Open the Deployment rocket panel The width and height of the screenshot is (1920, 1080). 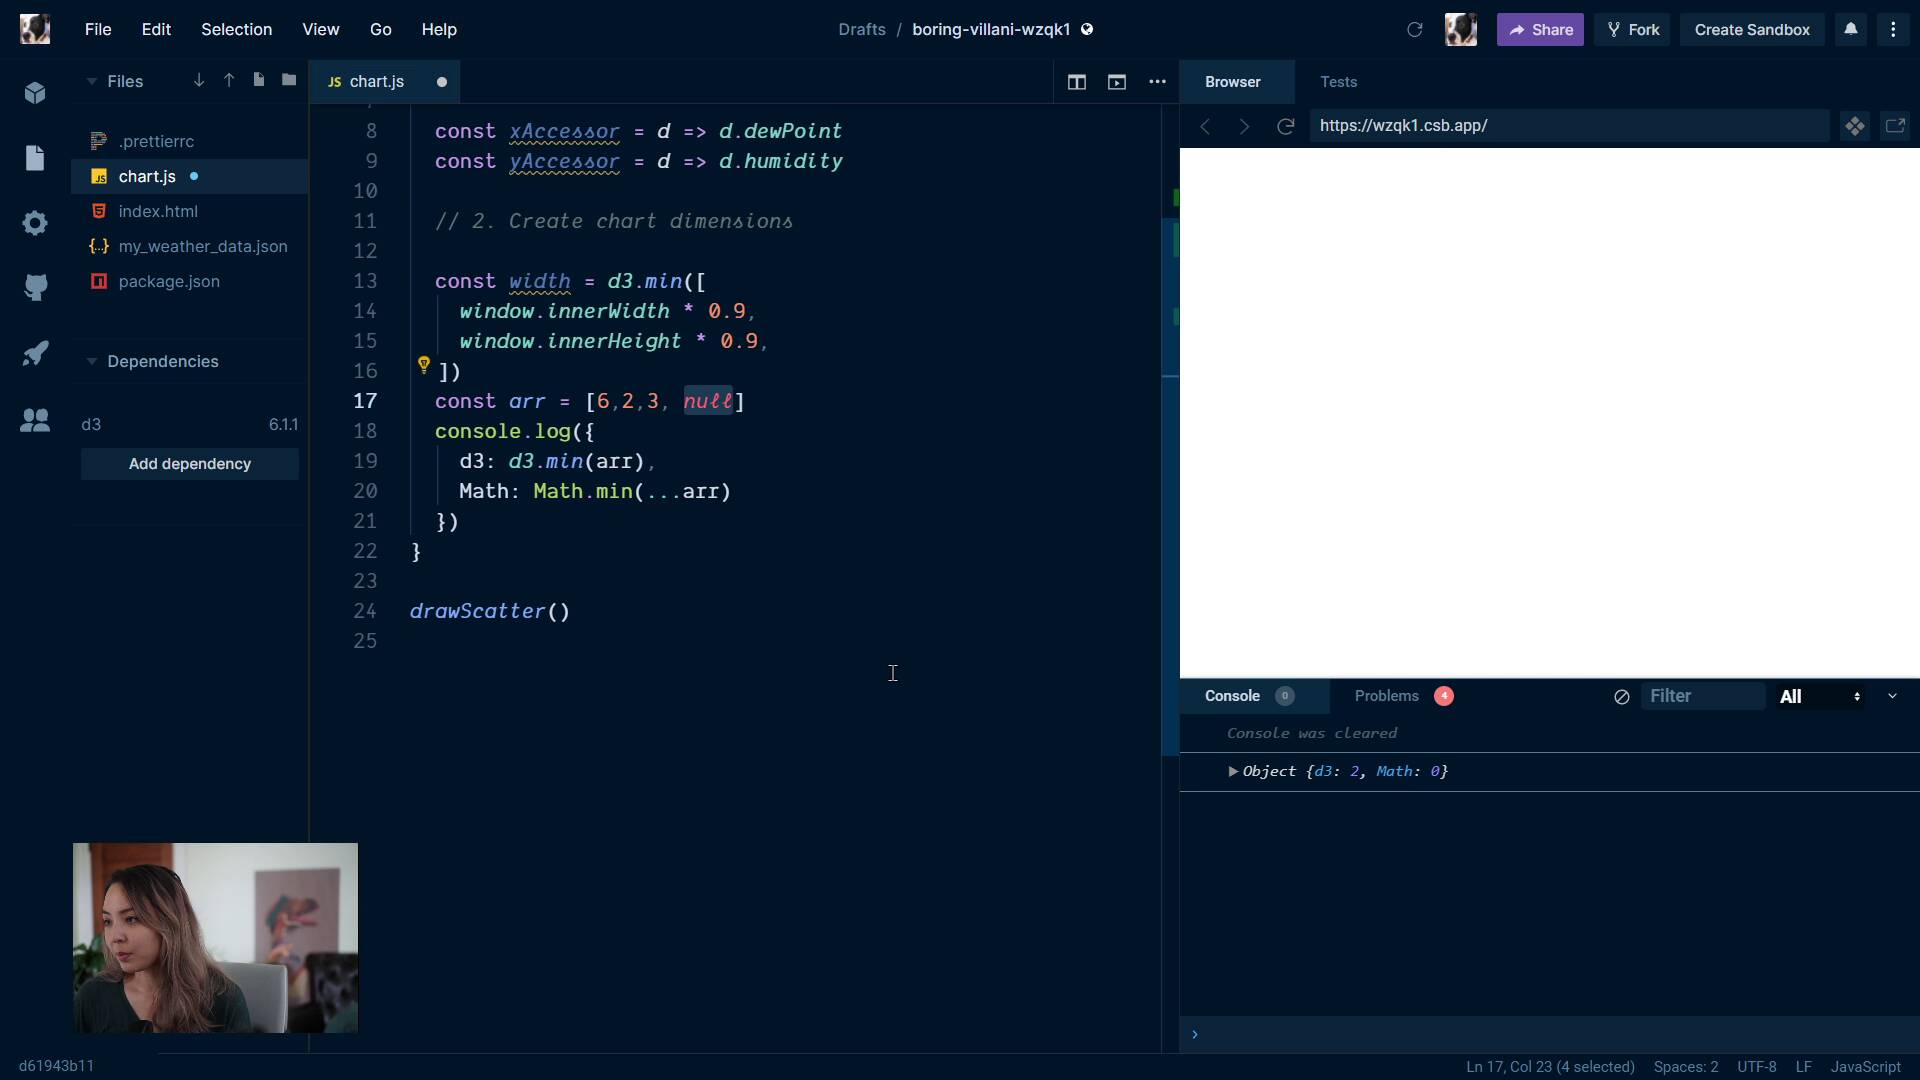[x=35, y=352]
